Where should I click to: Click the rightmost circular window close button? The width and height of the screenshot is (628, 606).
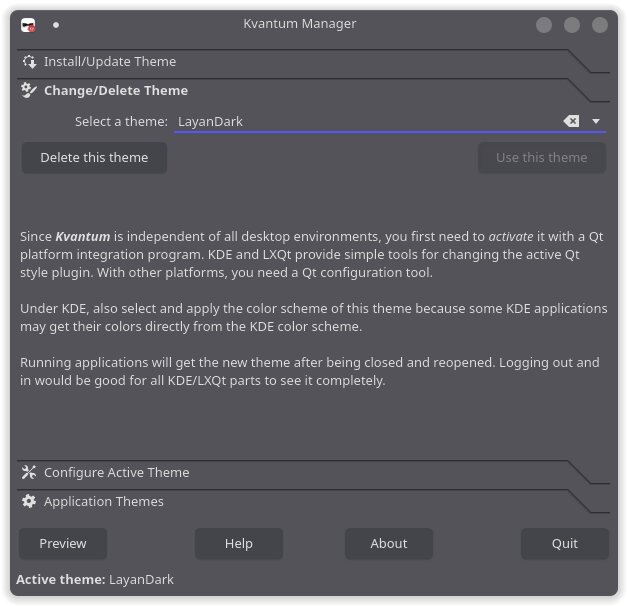pyautogui.click(x=599, y=25)
